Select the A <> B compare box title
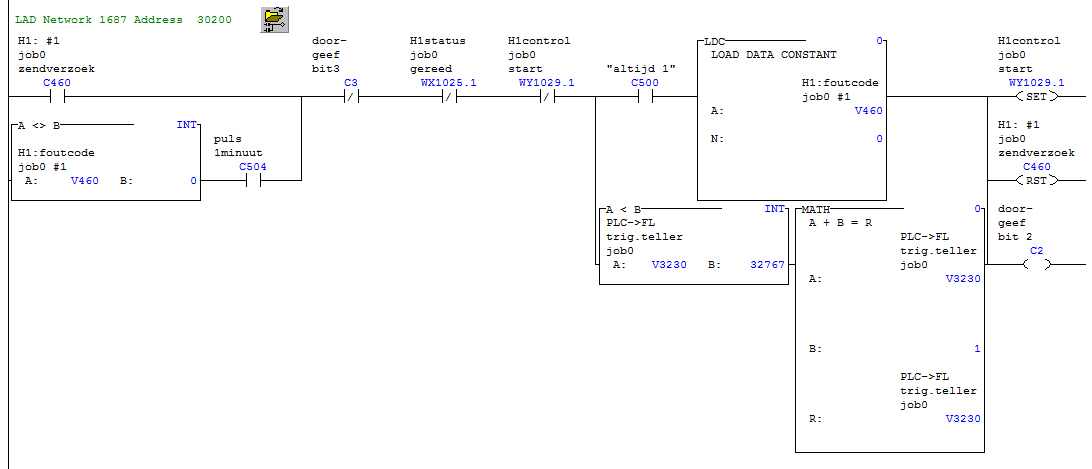 pos(37,126)
